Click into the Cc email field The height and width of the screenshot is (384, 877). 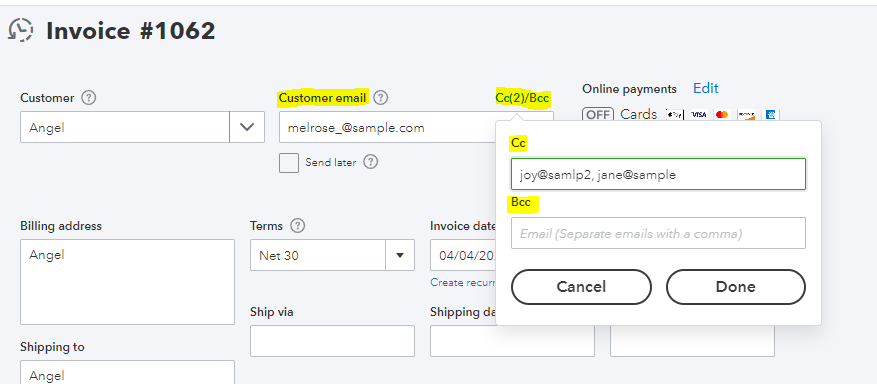click(658, 174)
